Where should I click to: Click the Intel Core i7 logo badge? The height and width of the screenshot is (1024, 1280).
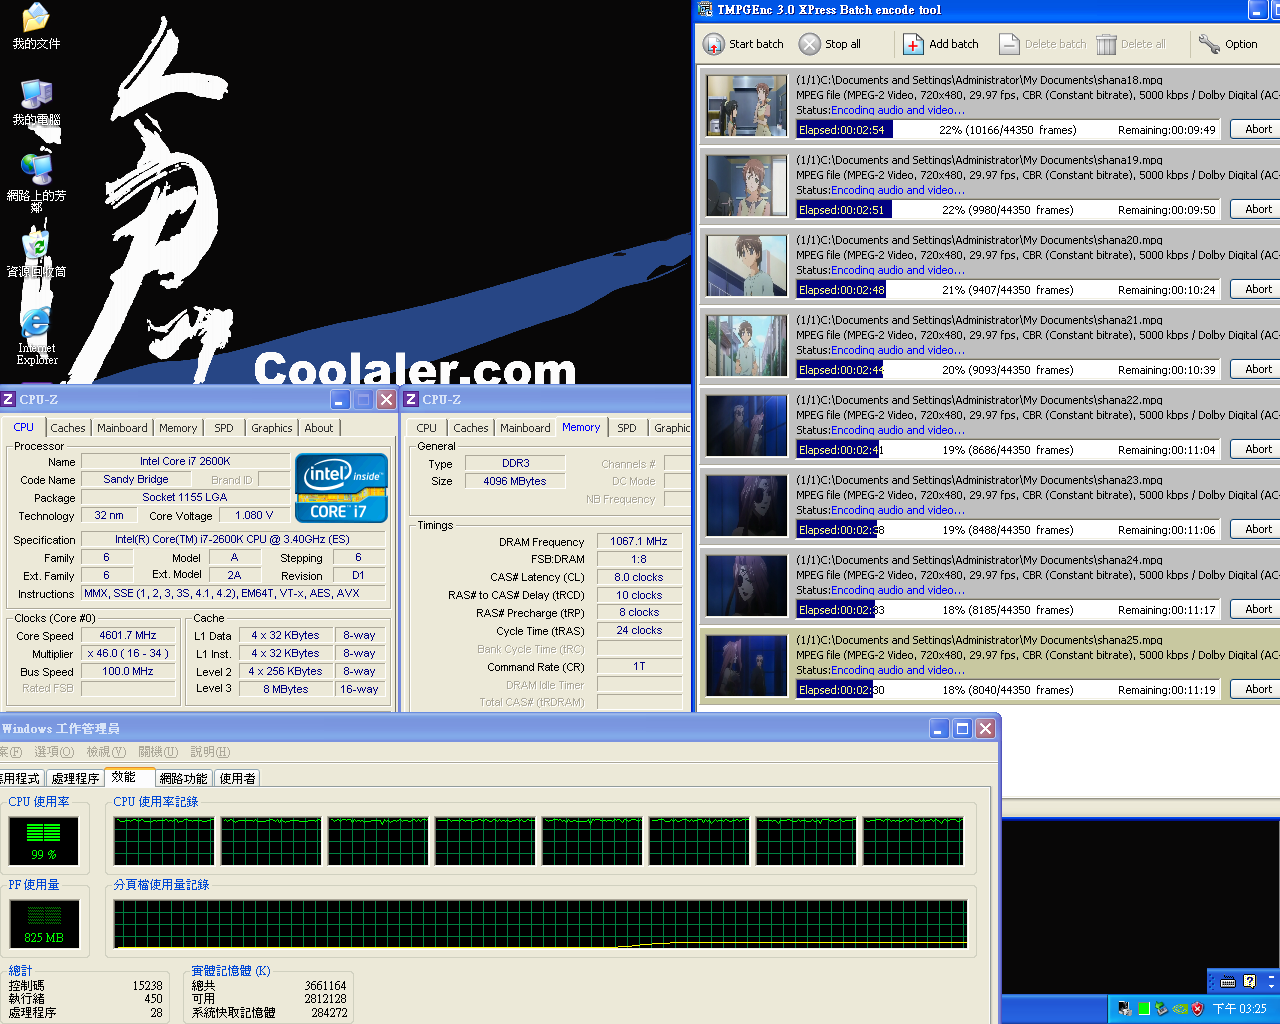(341, 487)
